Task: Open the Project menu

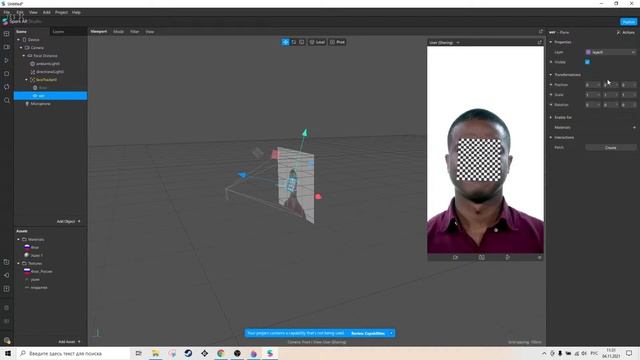Action: [61, 12]
